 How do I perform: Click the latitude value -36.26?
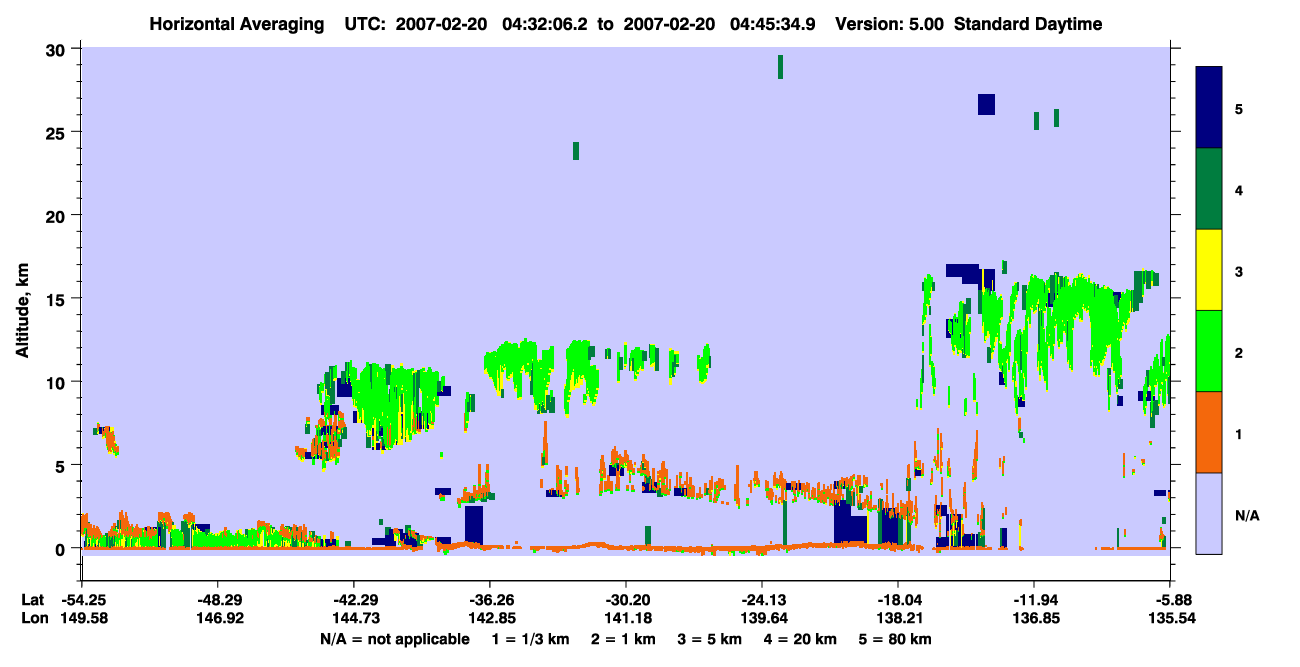click(490, 600)
